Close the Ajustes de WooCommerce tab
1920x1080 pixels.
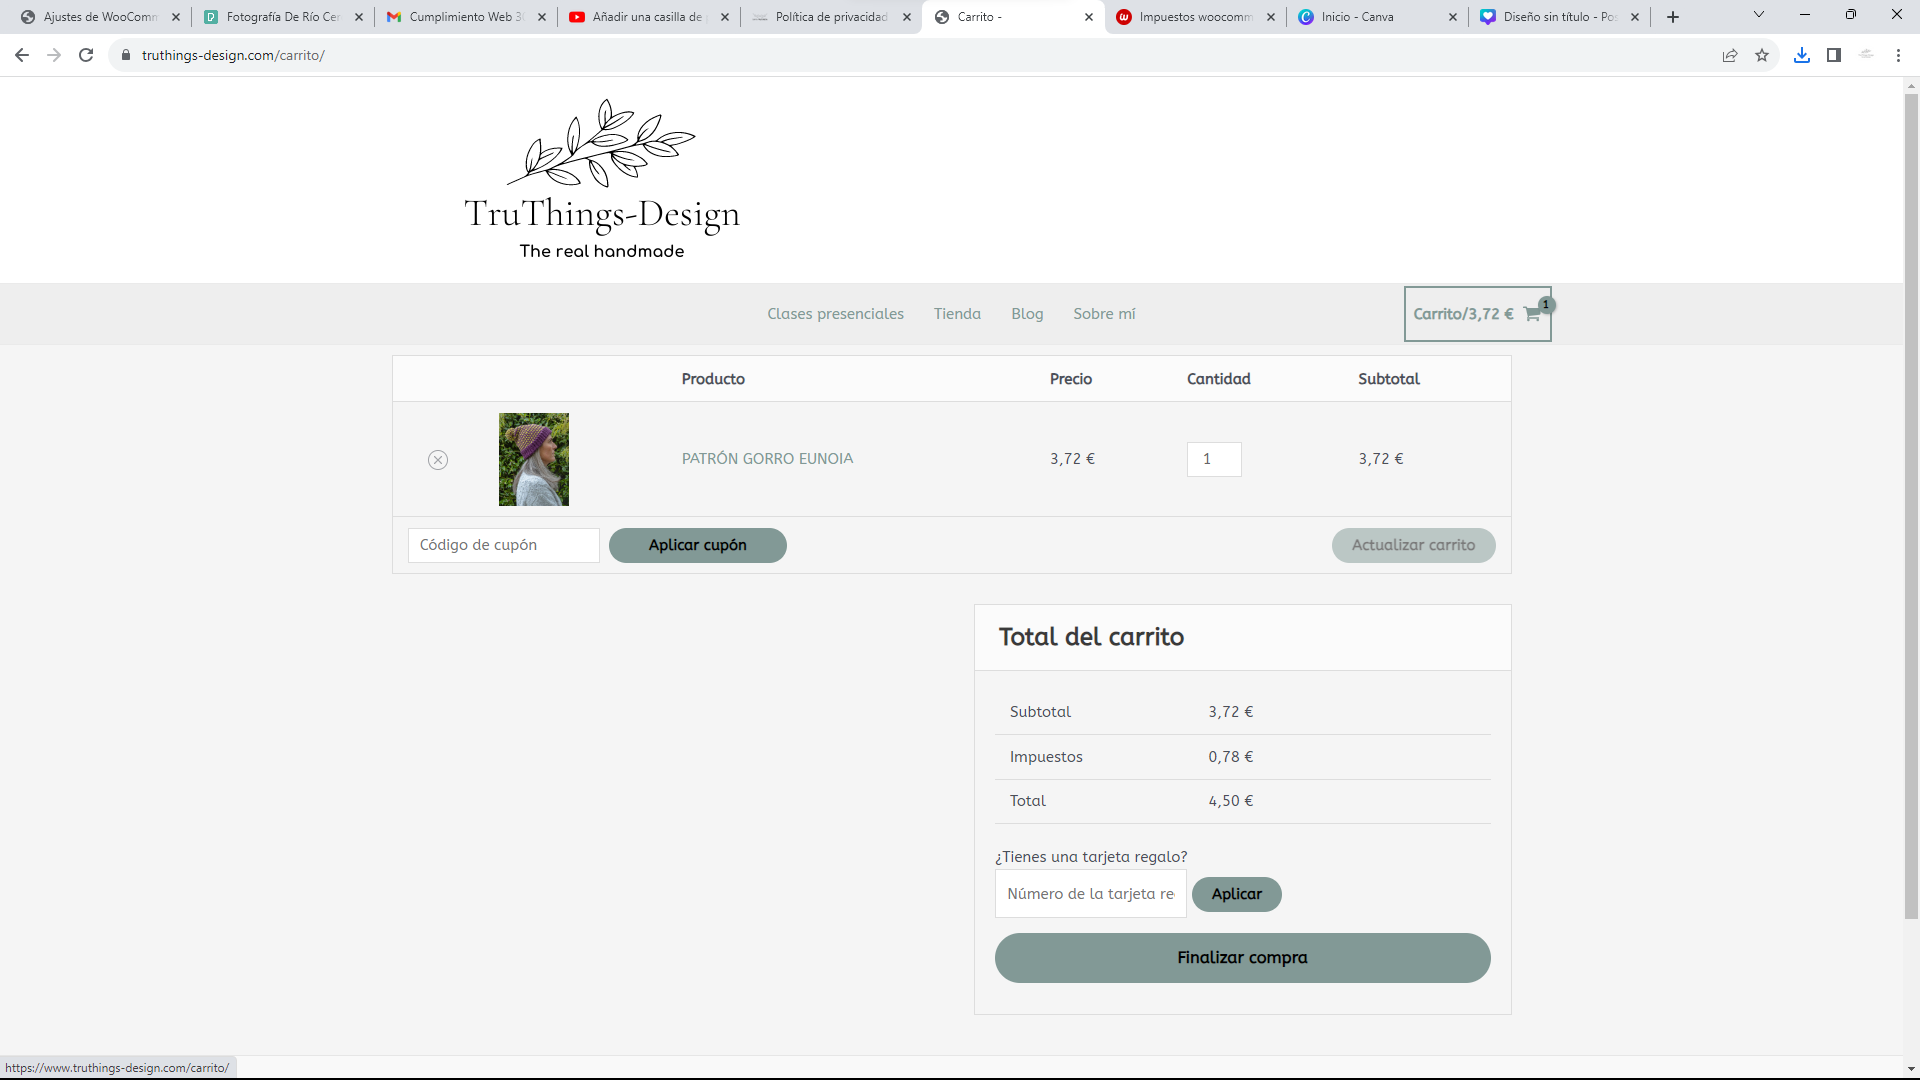coord(176,17)
